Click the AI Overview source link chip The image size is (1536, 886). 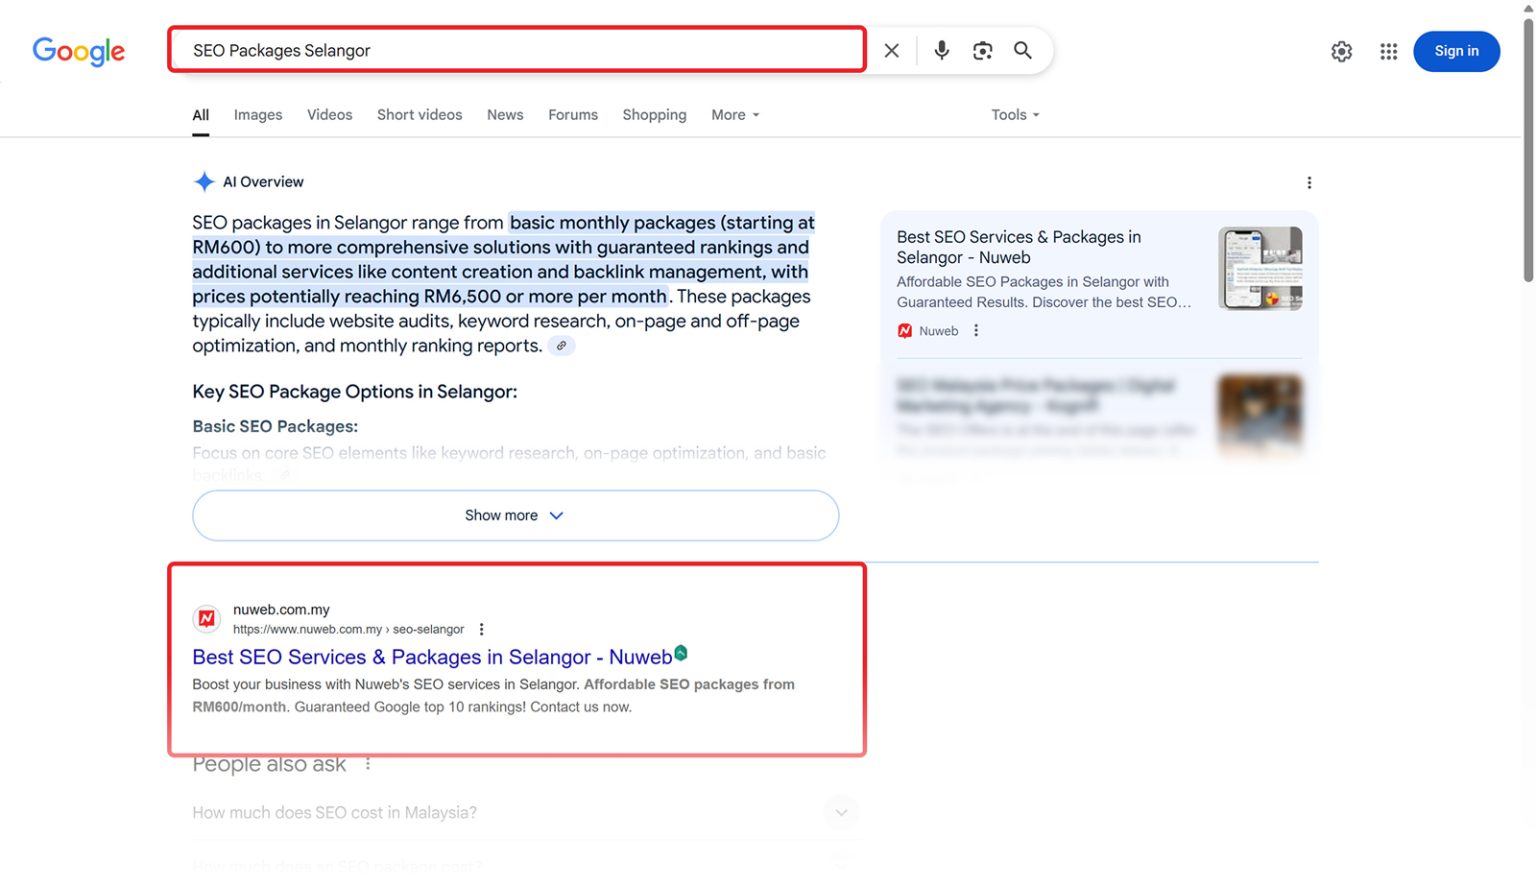[x=562, y=346]
